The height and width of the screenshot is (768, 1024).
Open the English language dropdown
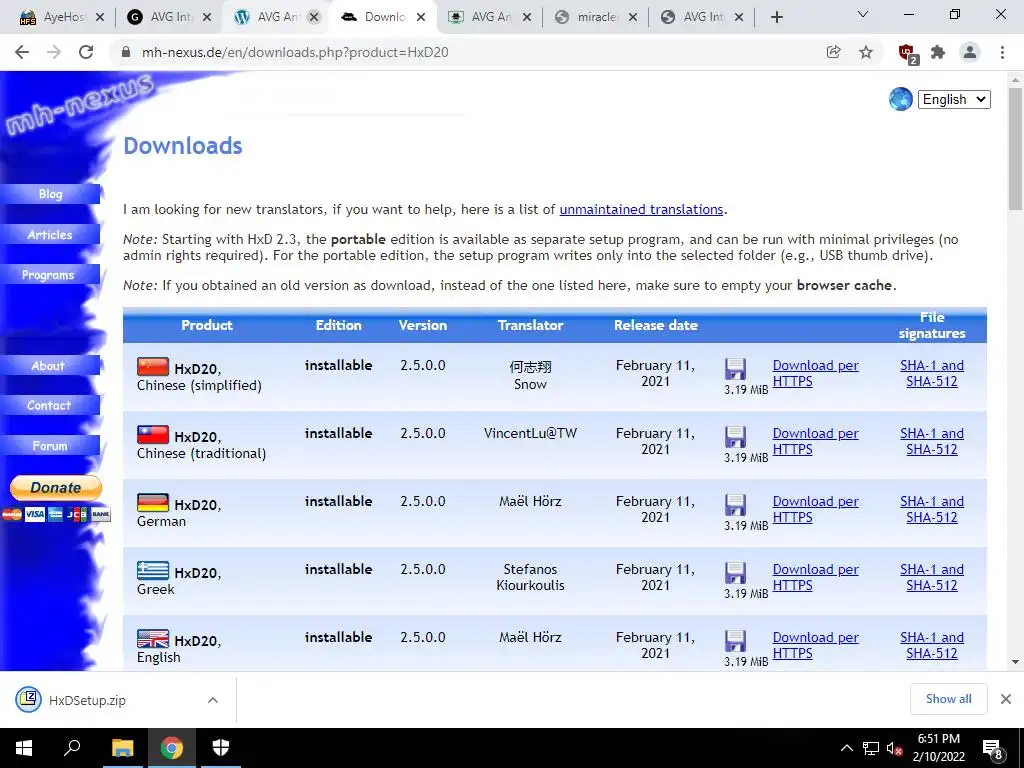pos(954,99)
